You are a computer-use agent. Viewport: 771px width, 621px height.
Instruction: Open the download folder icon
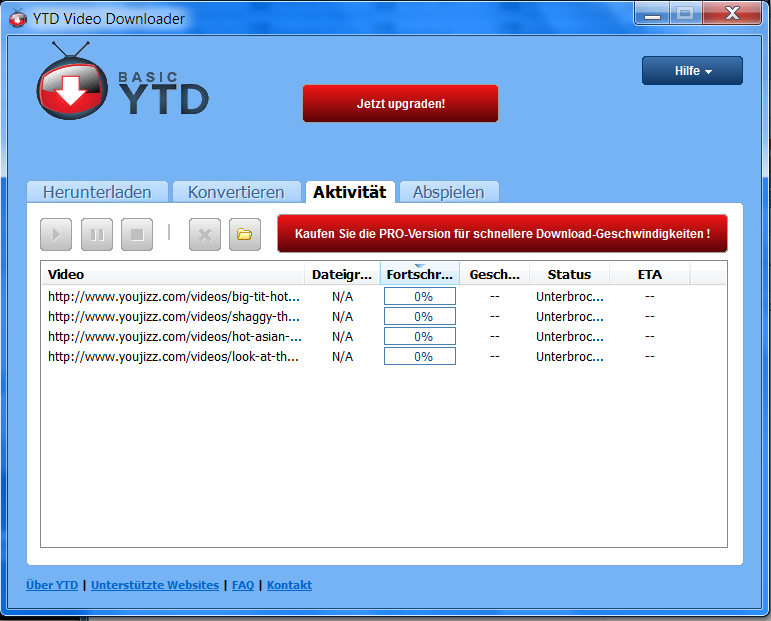244,235
